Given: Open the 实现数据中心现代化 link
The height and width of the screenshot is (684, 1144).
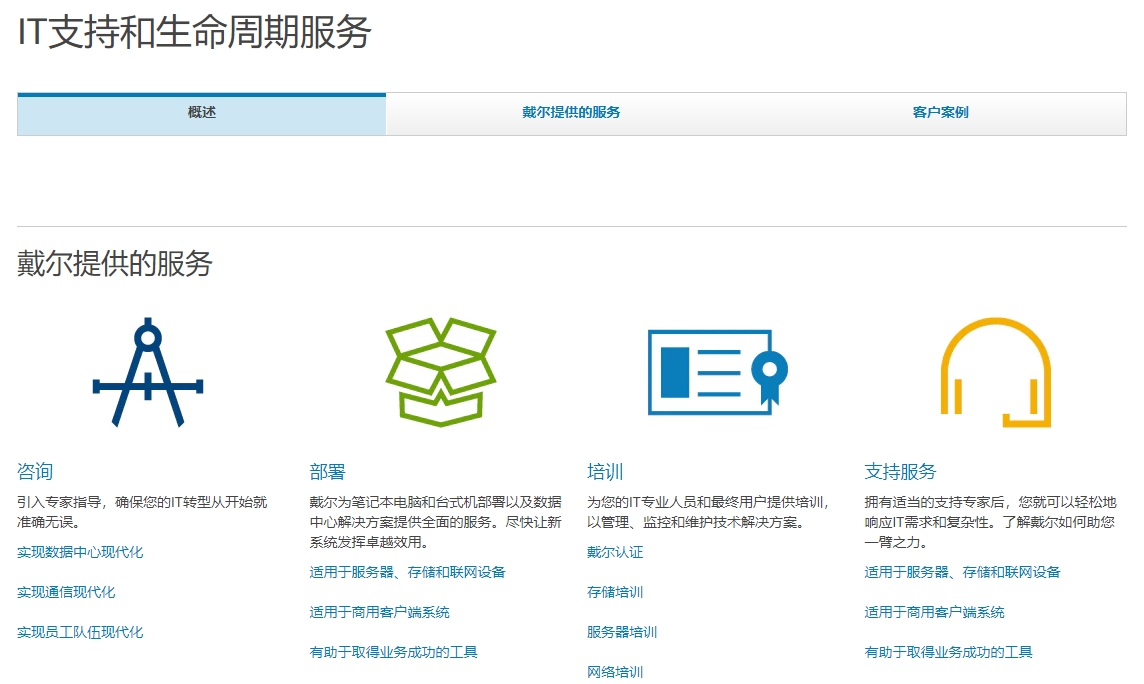Looking at the screenshot, I should 79,551.
